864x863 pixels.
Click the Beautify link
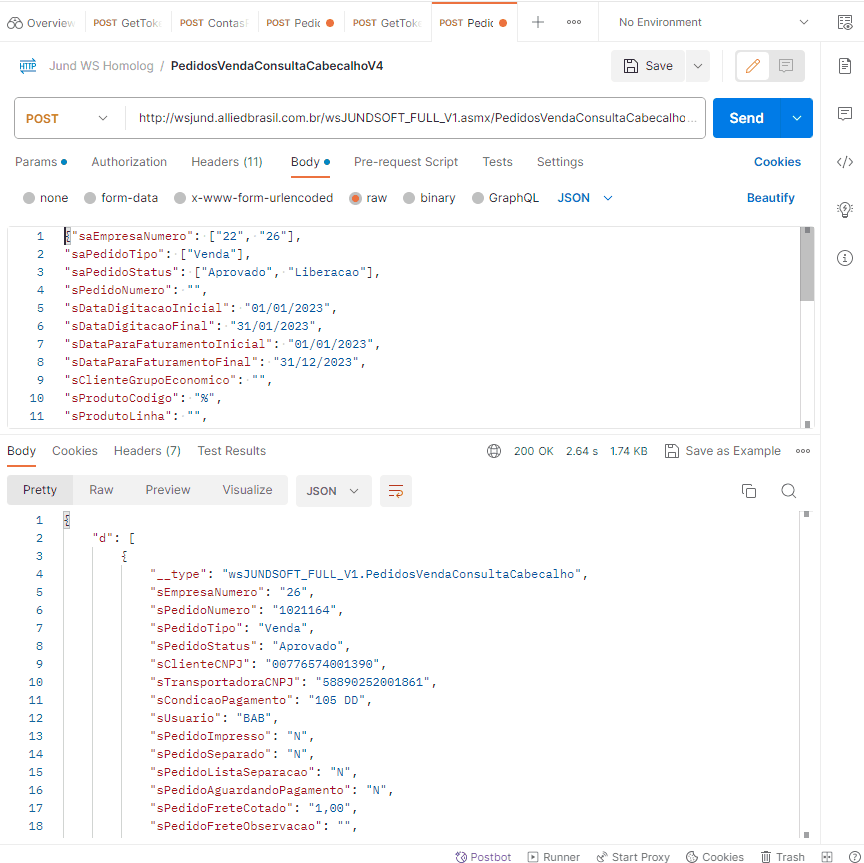tap(770, 198)
